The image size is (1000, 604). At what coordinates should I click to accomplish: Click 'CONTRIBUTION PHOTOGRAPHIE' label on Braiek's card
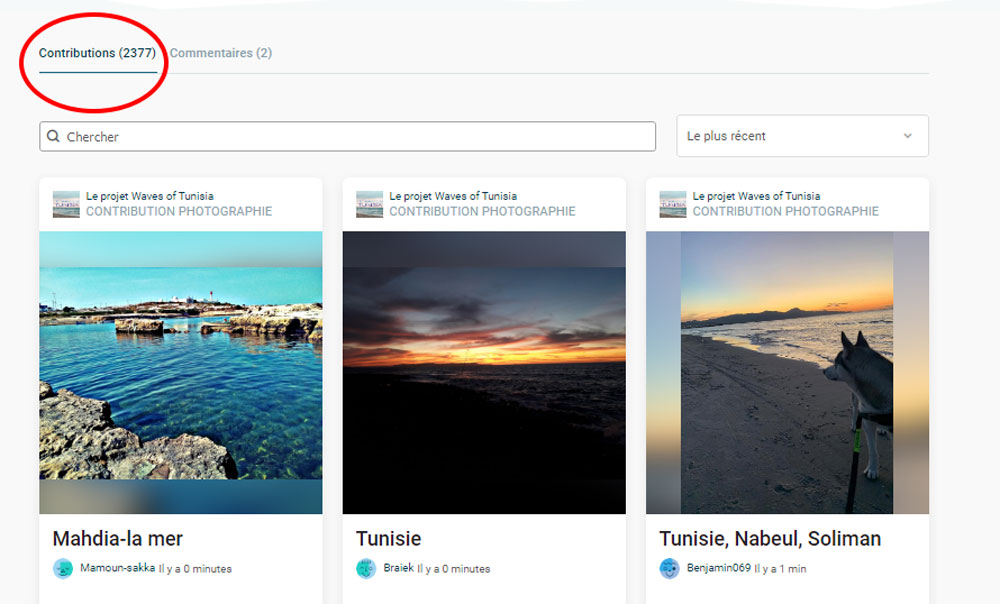pos(482,211)
